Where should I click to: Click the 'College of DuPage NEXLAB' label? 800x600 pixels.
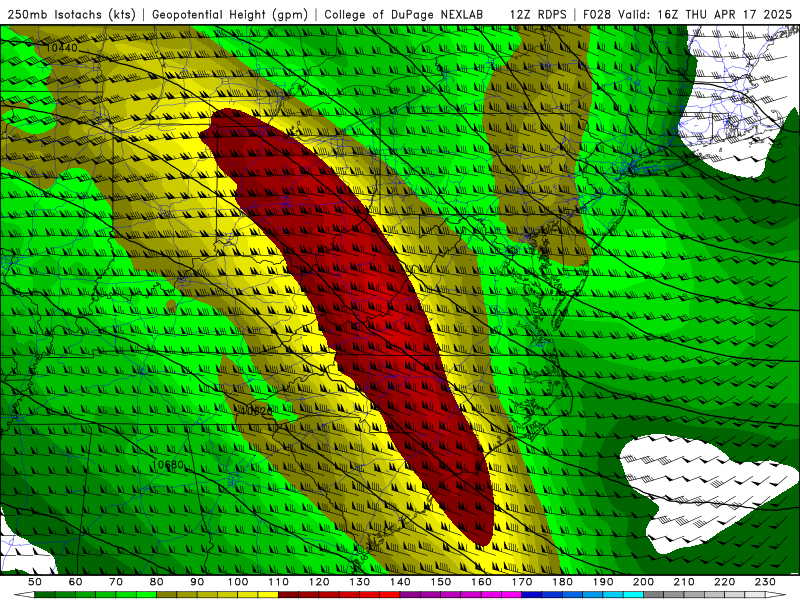[404, 14]
